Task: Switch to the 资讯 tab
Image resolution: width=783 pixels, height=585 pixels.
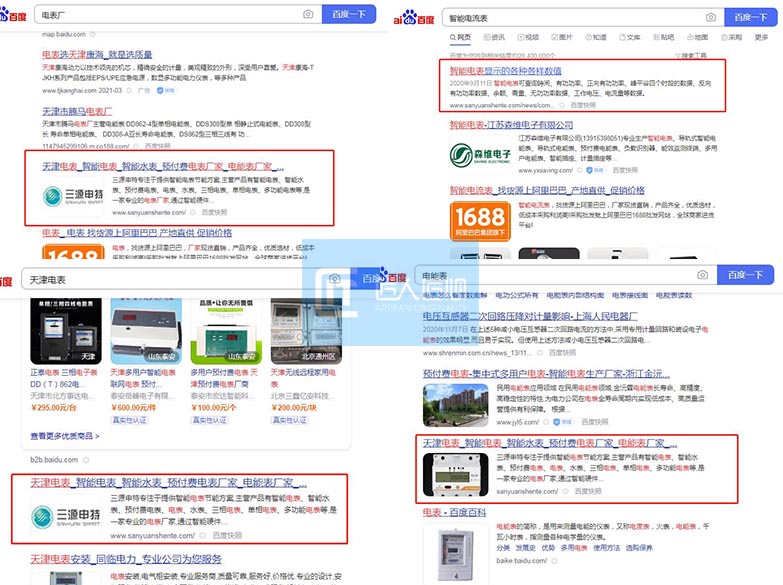Action: point(494,37)
